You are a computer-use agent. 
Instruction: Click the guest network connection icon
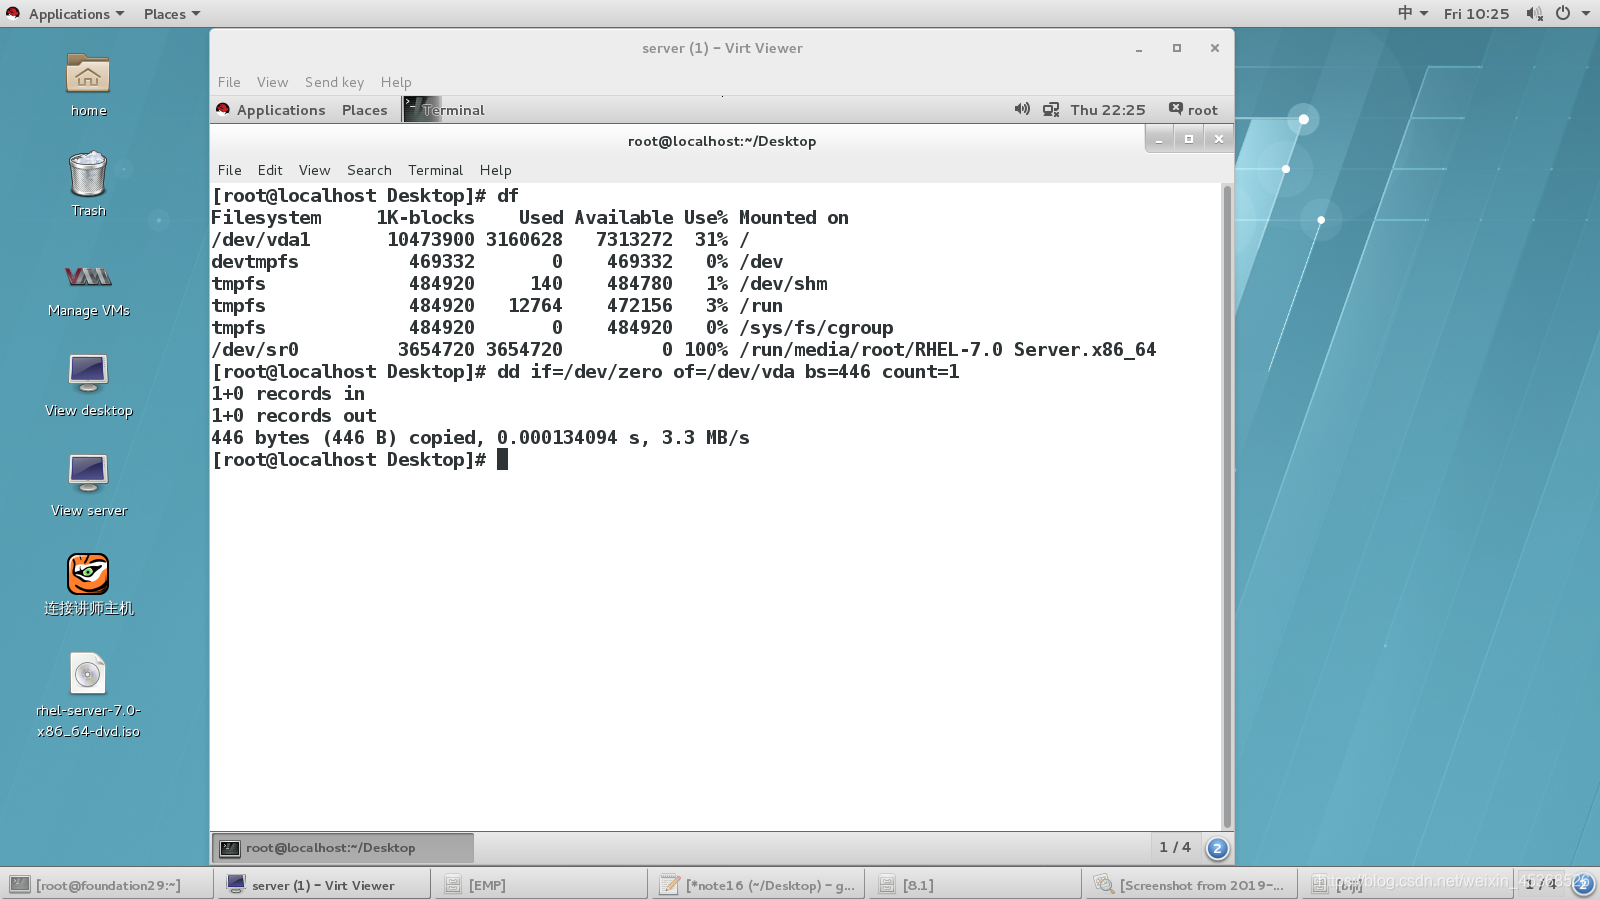[1051, 109]
